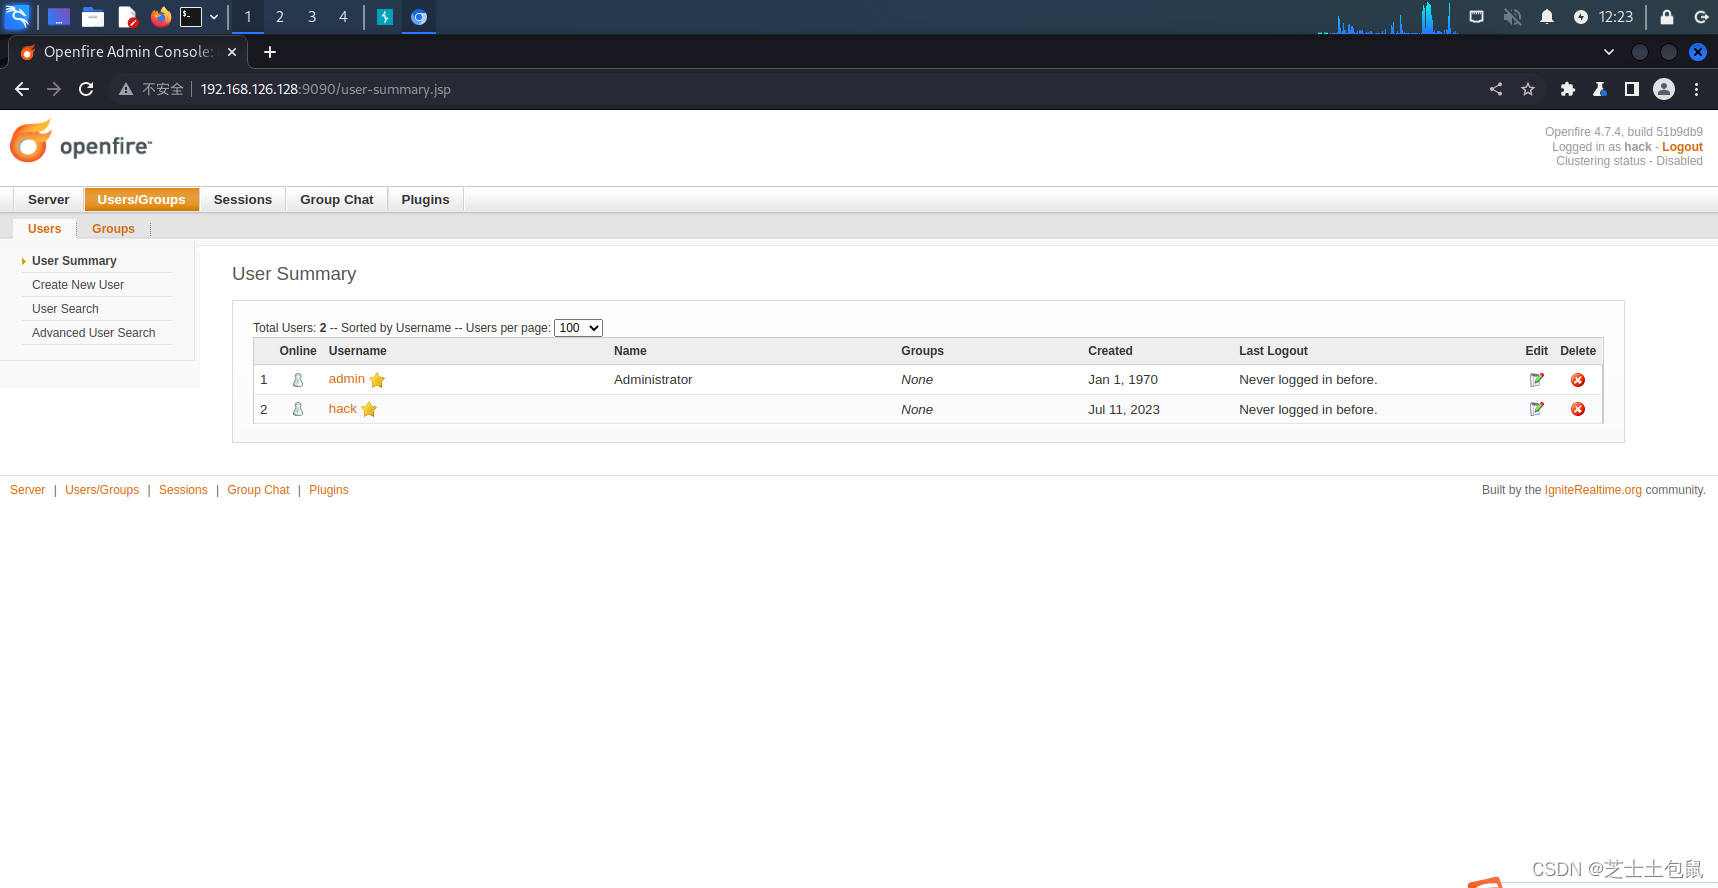The width and height of the screenshot is (1718, 888).
Task: Open the Sessions tab
Action: point(243,200)
